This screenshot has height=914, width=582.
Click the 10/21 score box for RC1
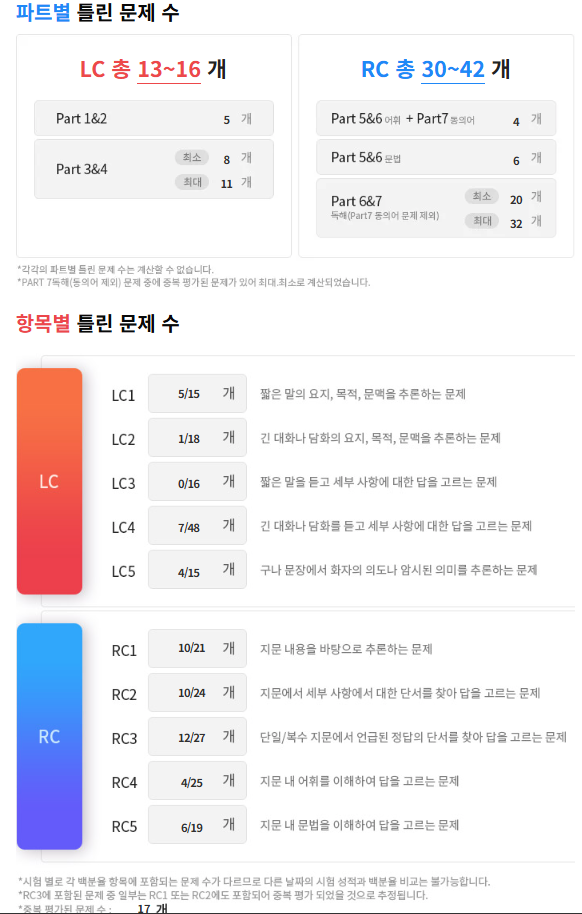pyautogui.click(x=197, y=648)
